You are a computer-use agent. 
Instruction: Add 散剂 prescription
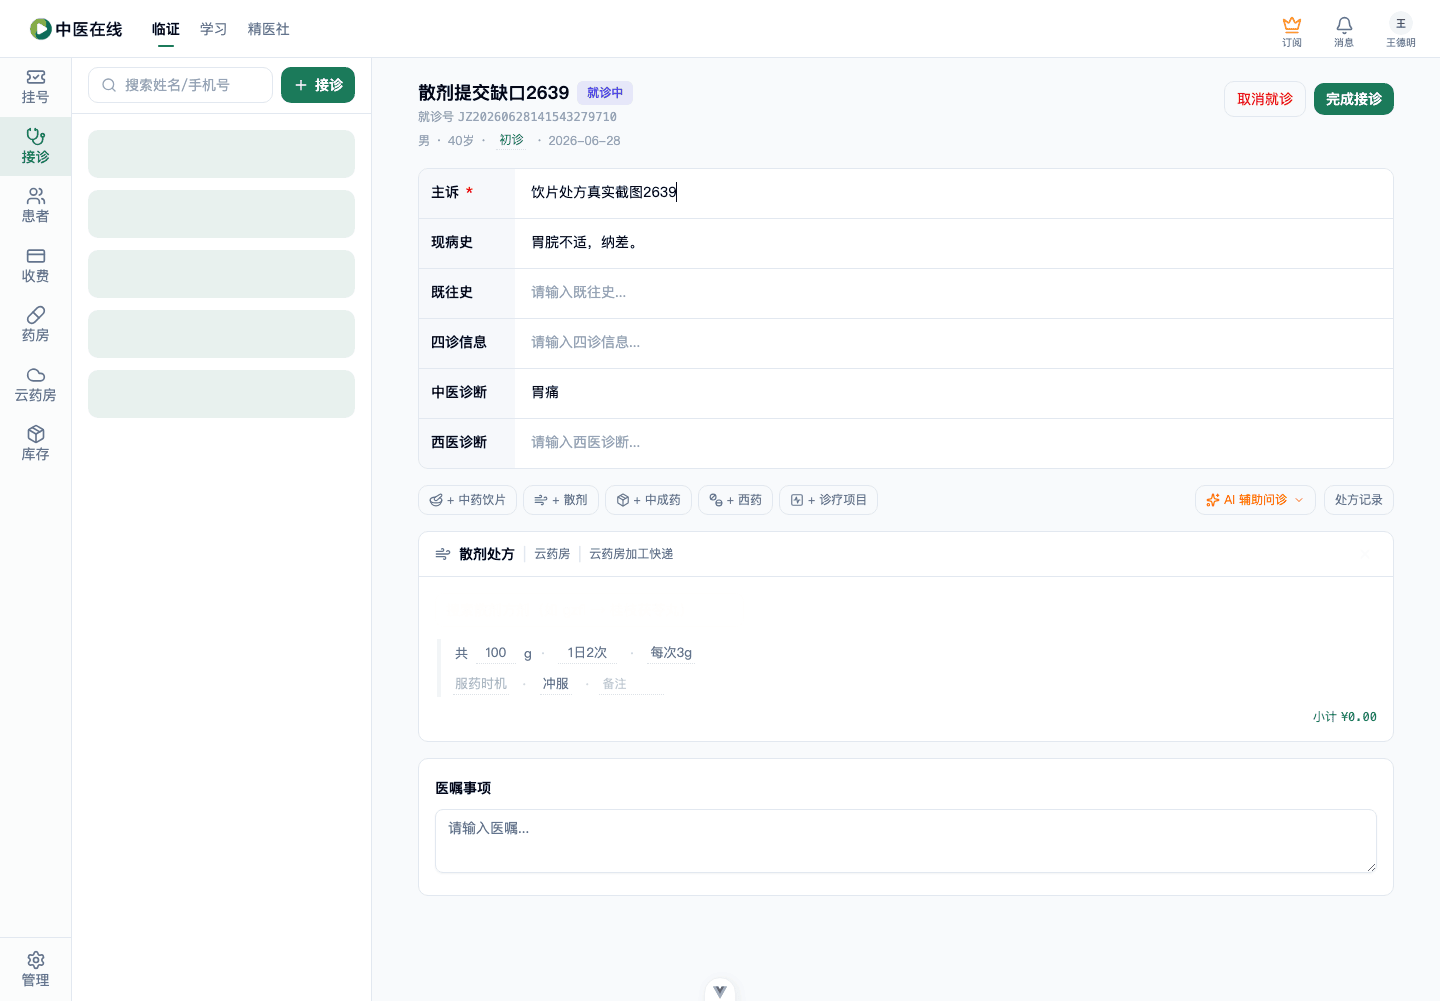tap(561, 500)
